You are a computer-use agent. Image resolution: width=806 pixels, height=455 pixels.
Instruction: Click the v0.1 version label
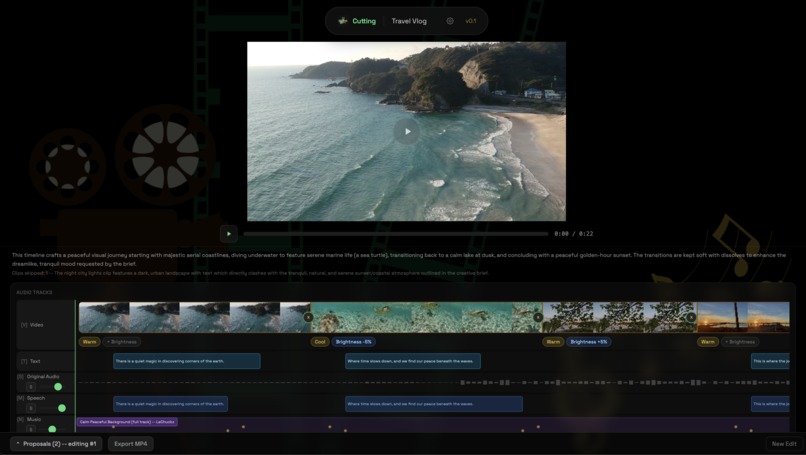(x=470, y=21)
